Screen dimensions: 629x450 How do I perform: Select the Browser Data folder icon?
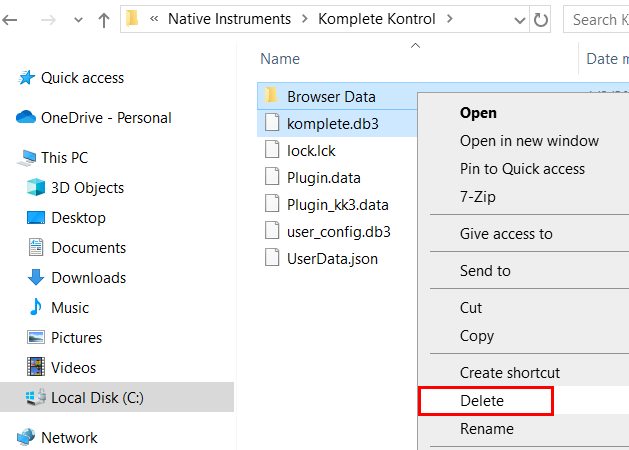click(x=271, y=97)
